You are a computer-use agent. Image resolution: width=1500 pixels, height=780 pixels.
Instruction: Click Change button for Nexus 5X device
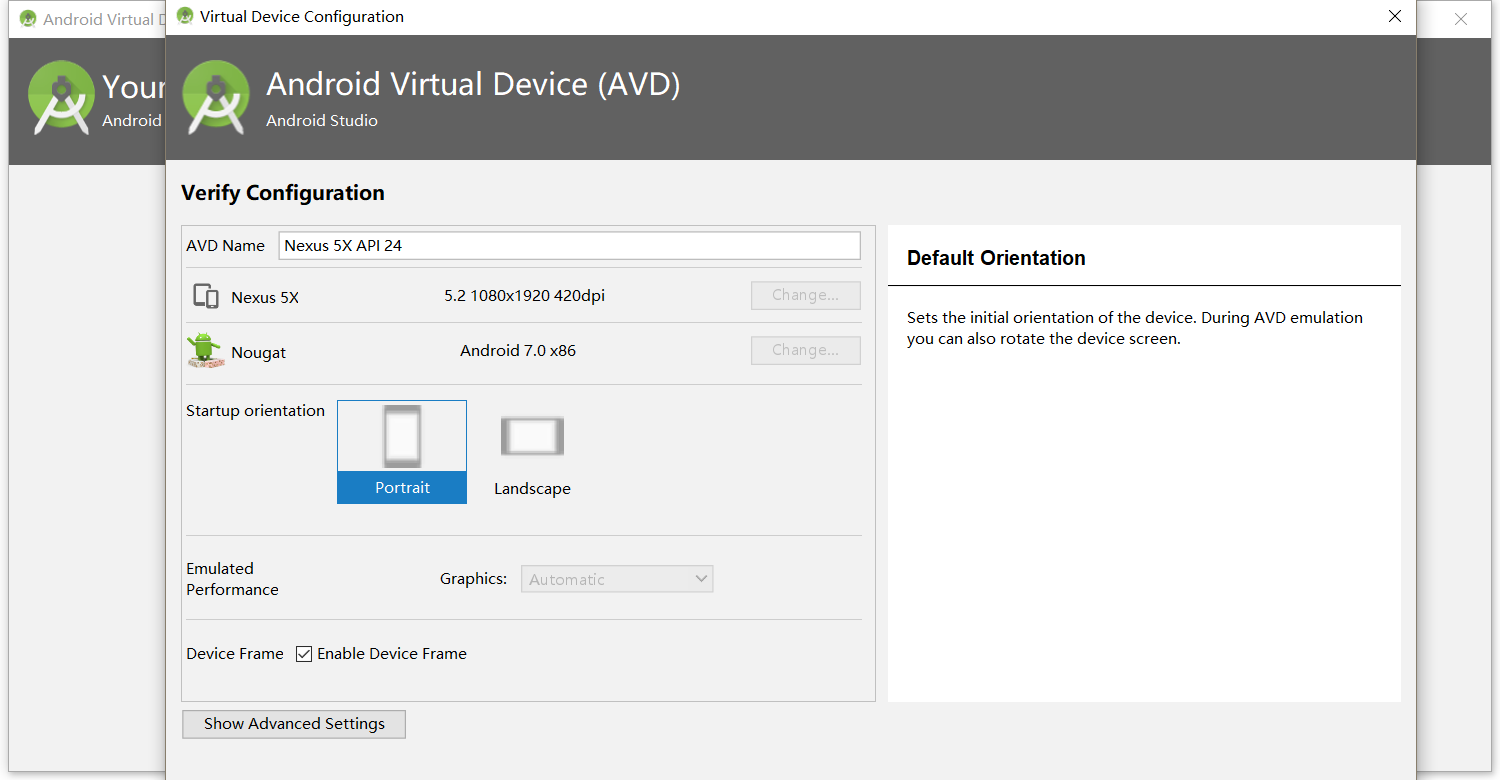tap(806, 296)
